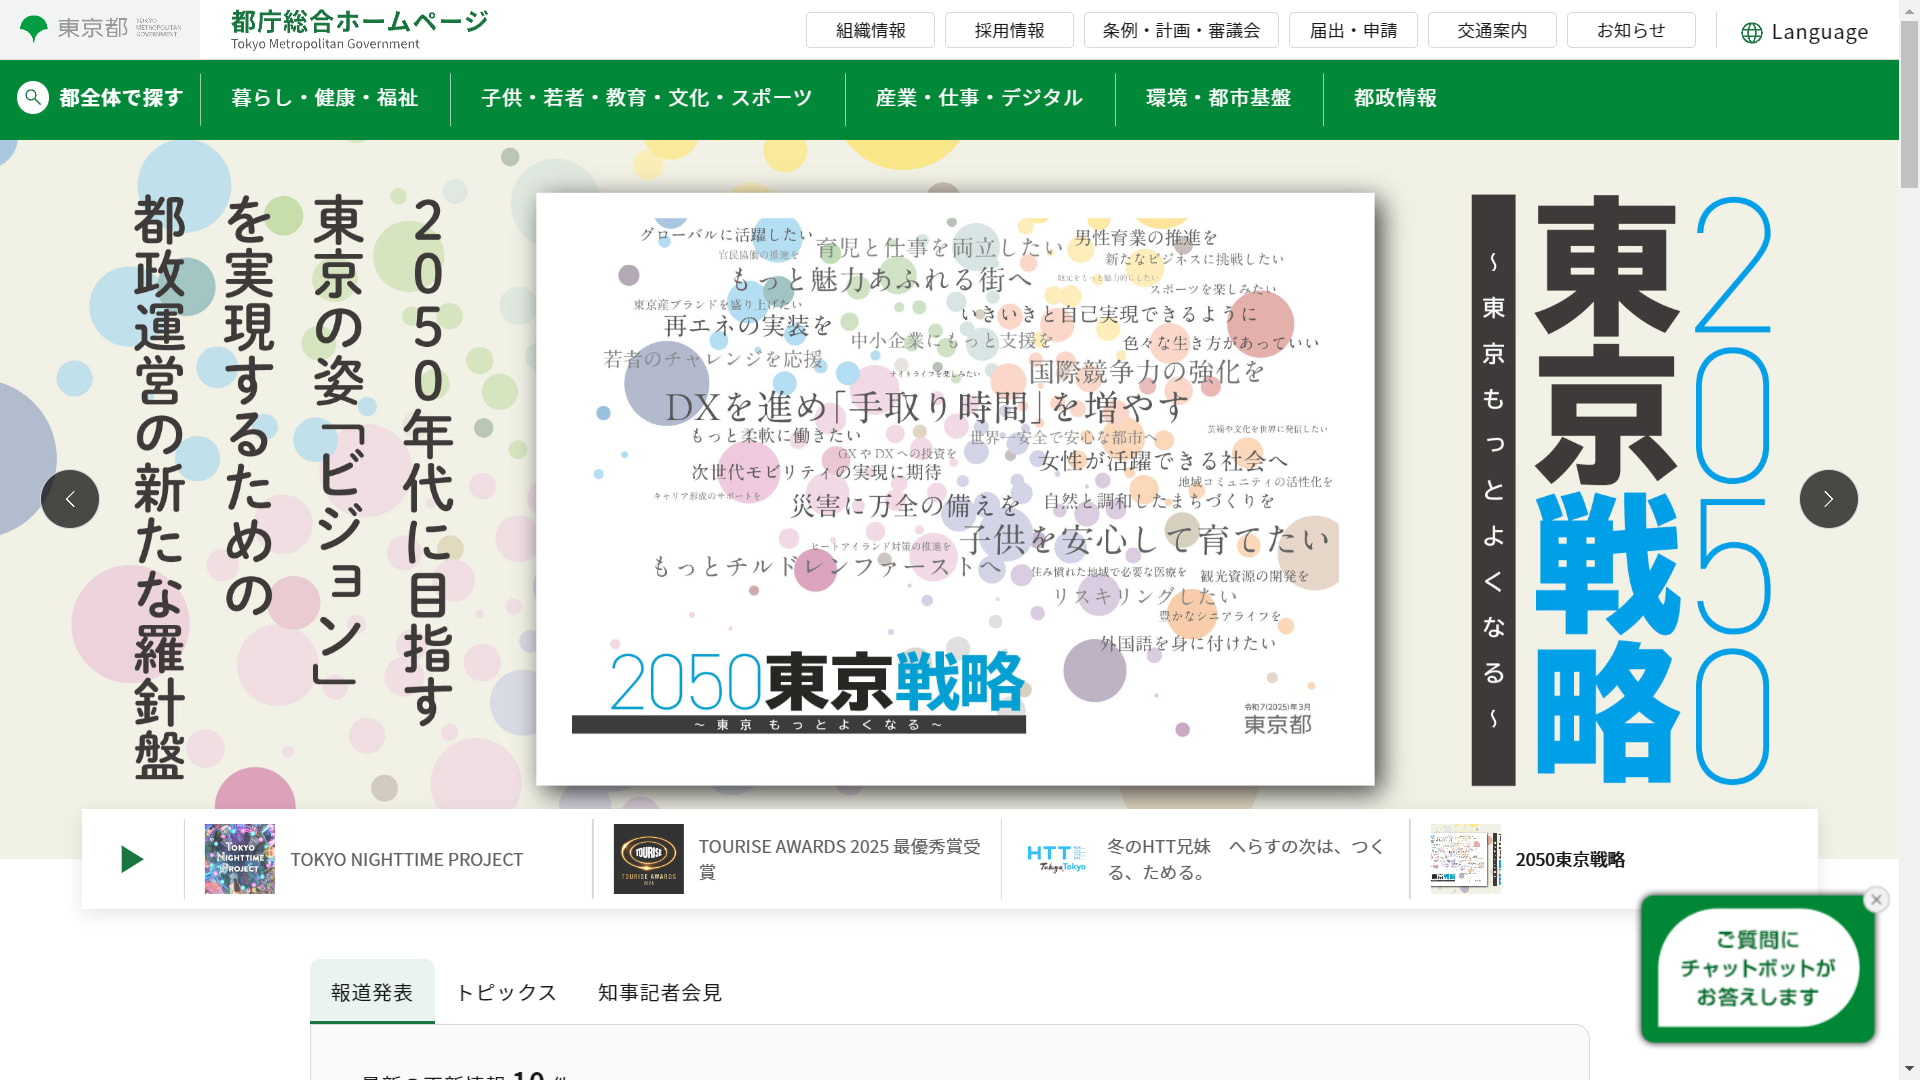
Task: Go to previous carousel slide arrow
Action: tap(70, 499)
